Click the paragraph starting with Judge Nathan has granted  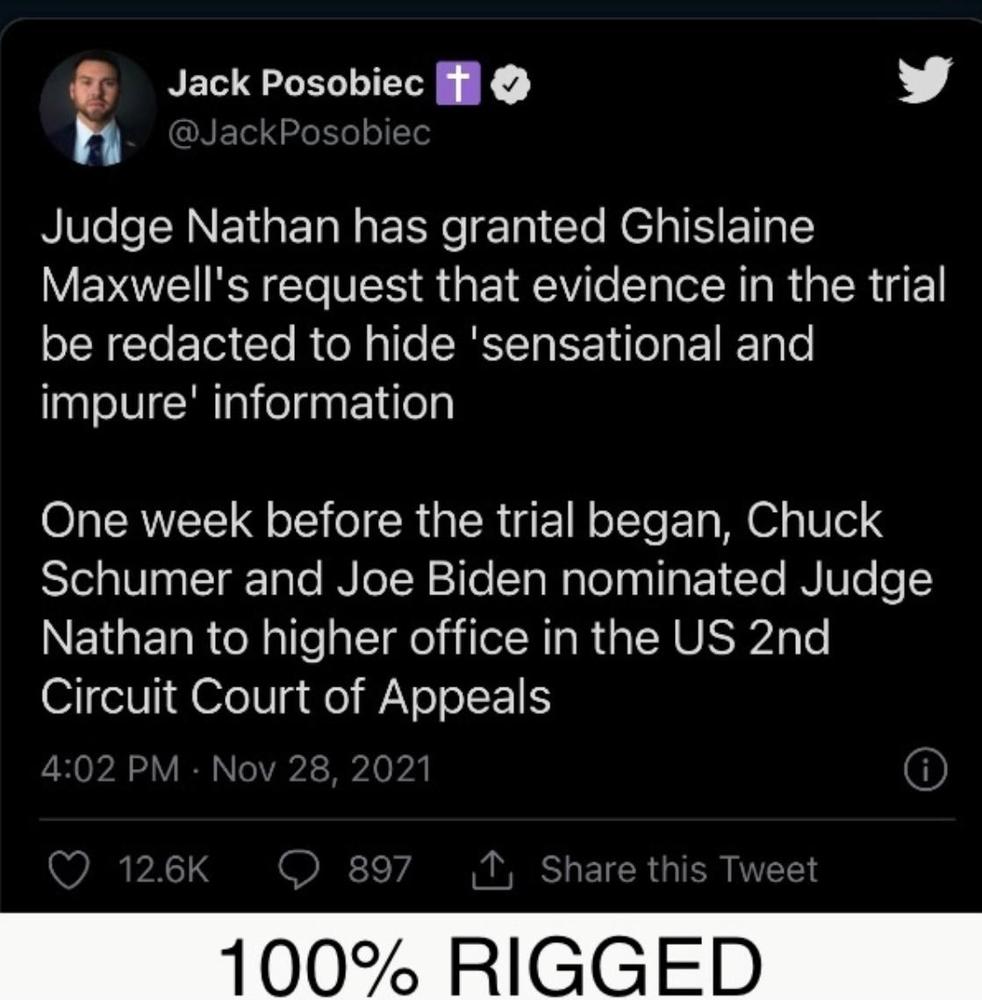pyautogui.click(x=490, y=315)
